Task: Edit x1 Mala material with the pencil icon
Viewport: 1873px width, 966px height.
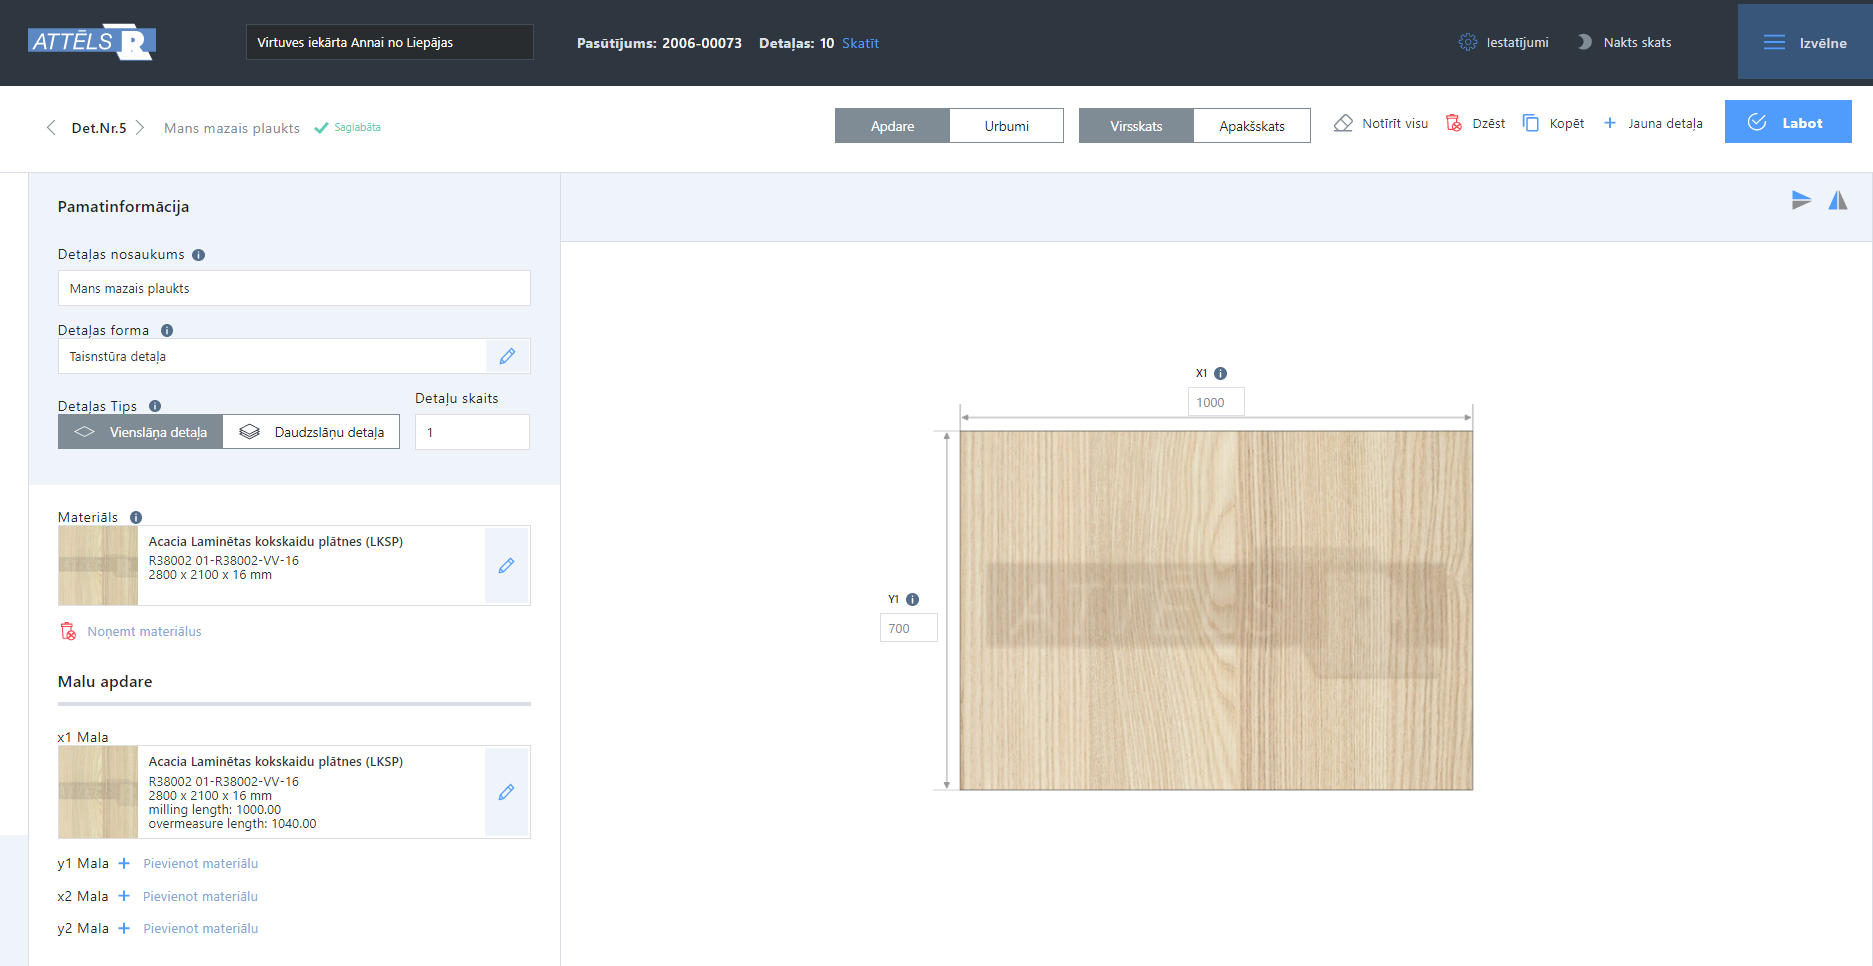Action: [507, 792]
